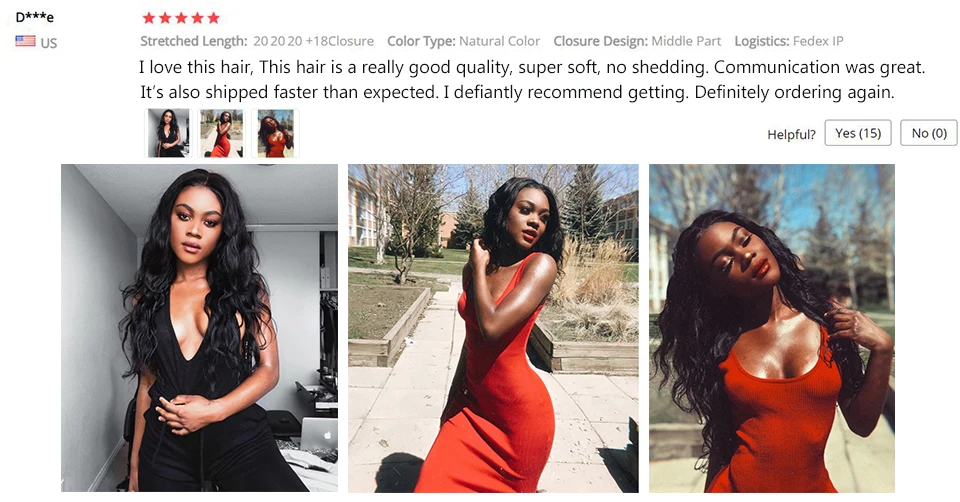The image size is (960, 502).
Task: Click the US flag icon
Action: pyautogui.click(x=25, y=42)
